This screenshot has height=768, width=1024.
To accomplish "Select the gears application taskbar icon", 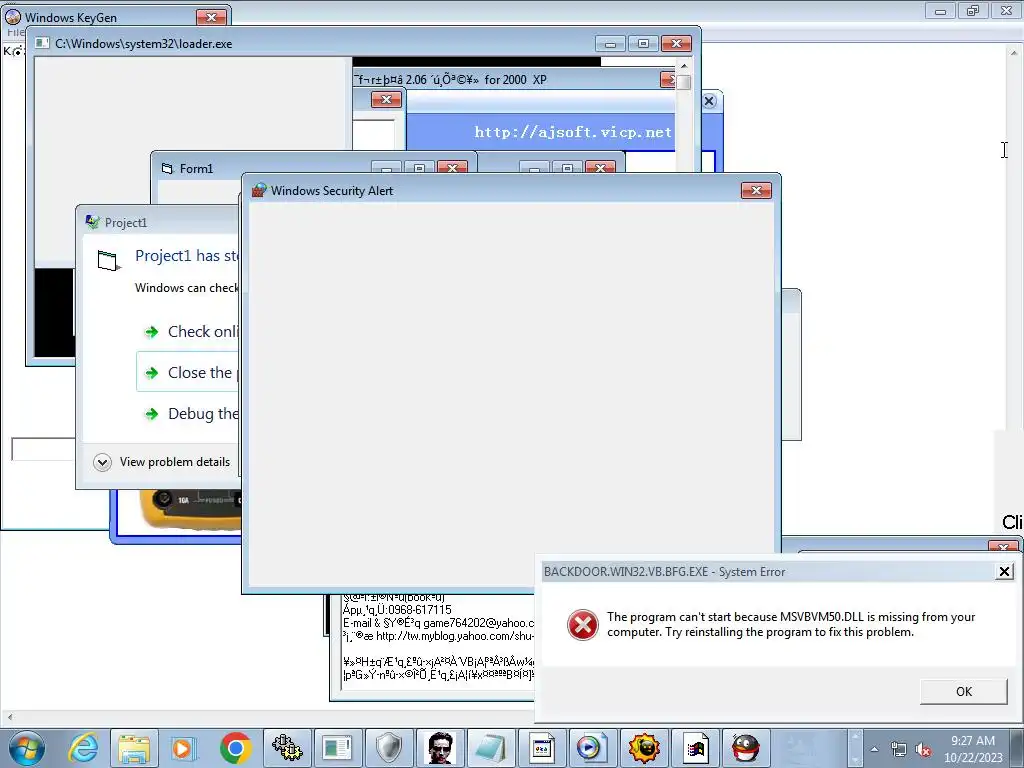I will 287,748.
